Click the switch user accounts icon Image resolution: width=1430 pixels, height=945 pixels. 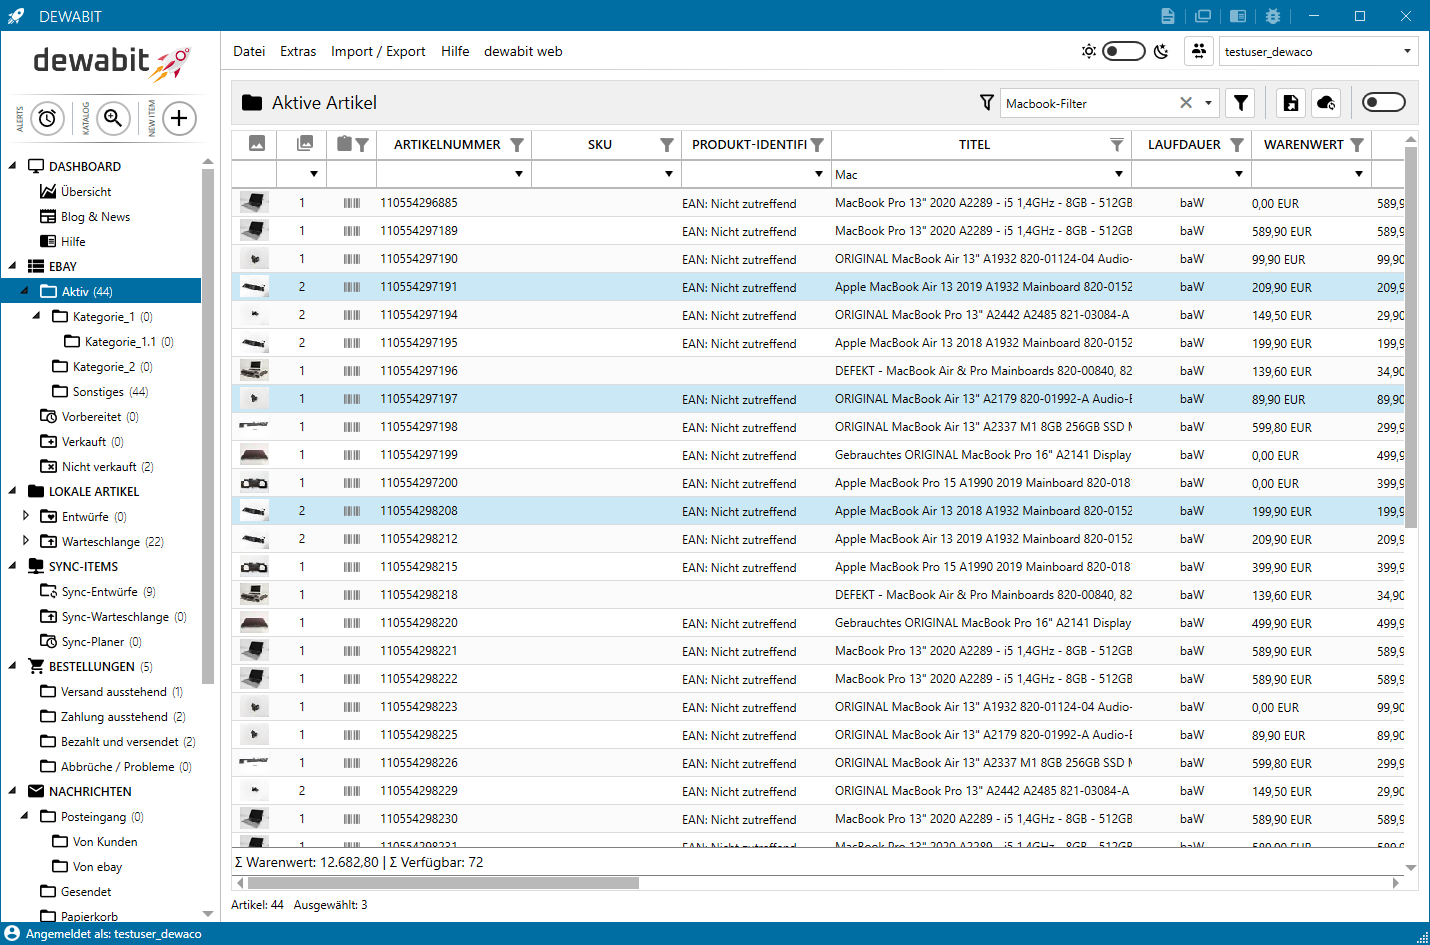click(1198, 51)
